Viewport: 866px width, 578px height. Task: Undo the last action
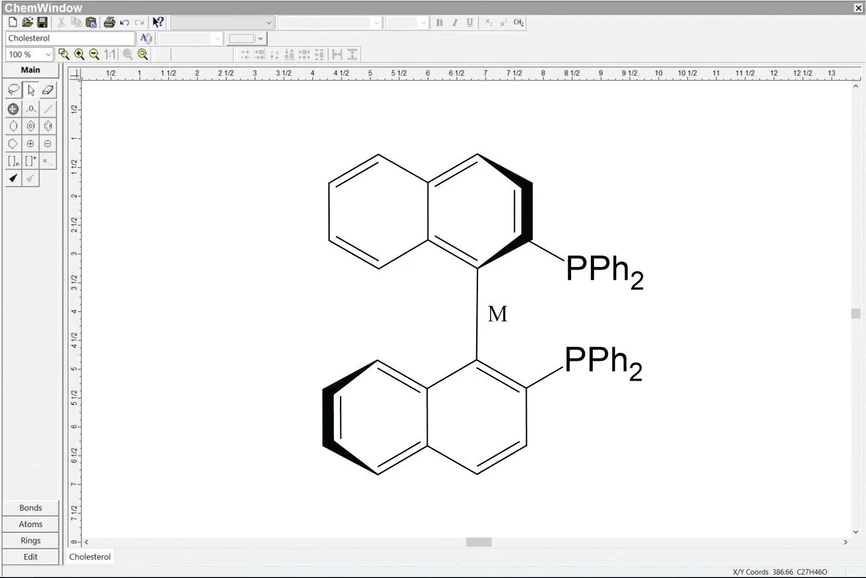[123, 22]
